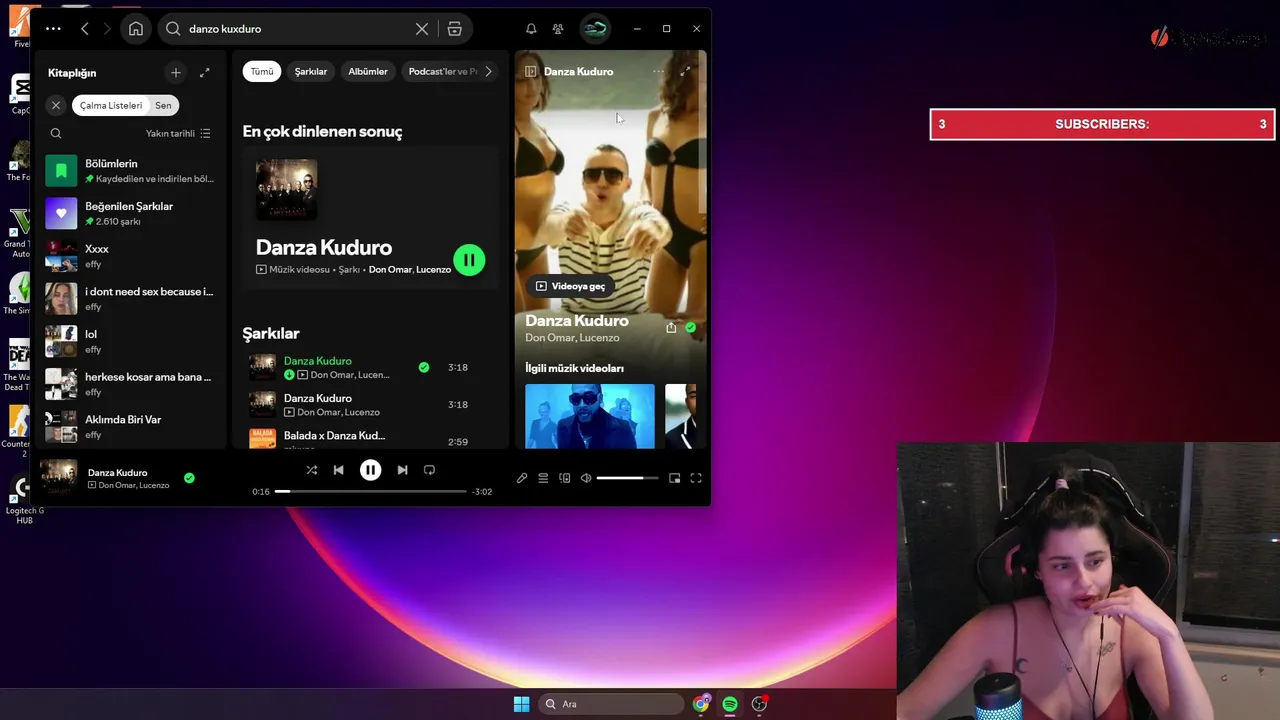Click the taskbar Ara search box

(x=612, y=704)
